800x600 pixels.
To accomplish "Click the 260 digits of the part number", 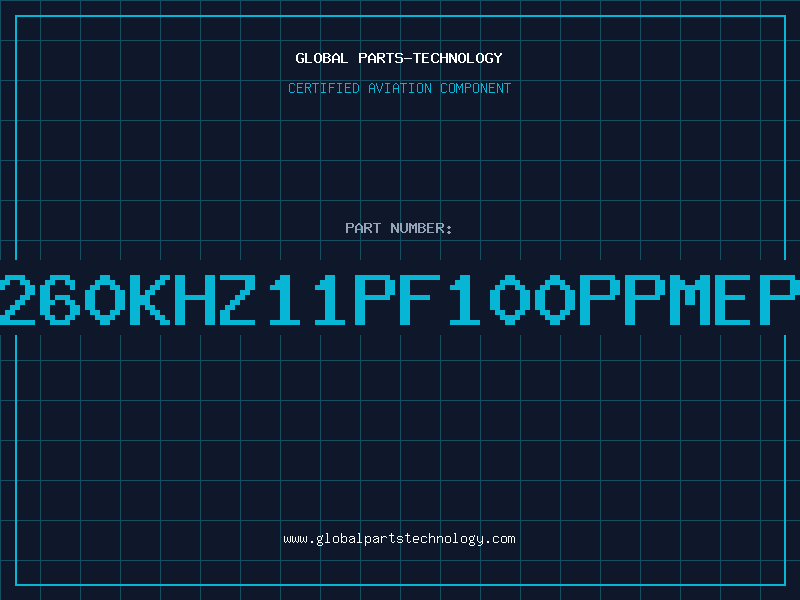I will (x=62, y=300).
